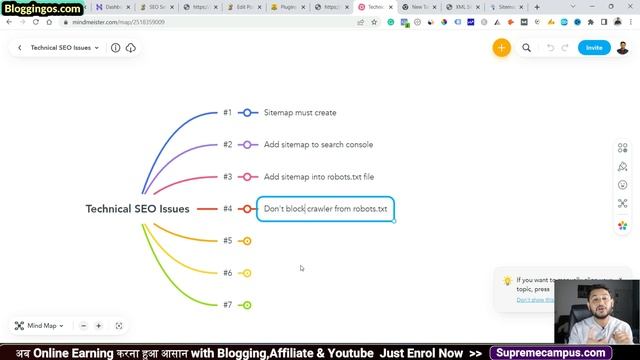Bookmark the page with star icon
Image resolution: width=640 pixels, height=360 pixels.
374,22
